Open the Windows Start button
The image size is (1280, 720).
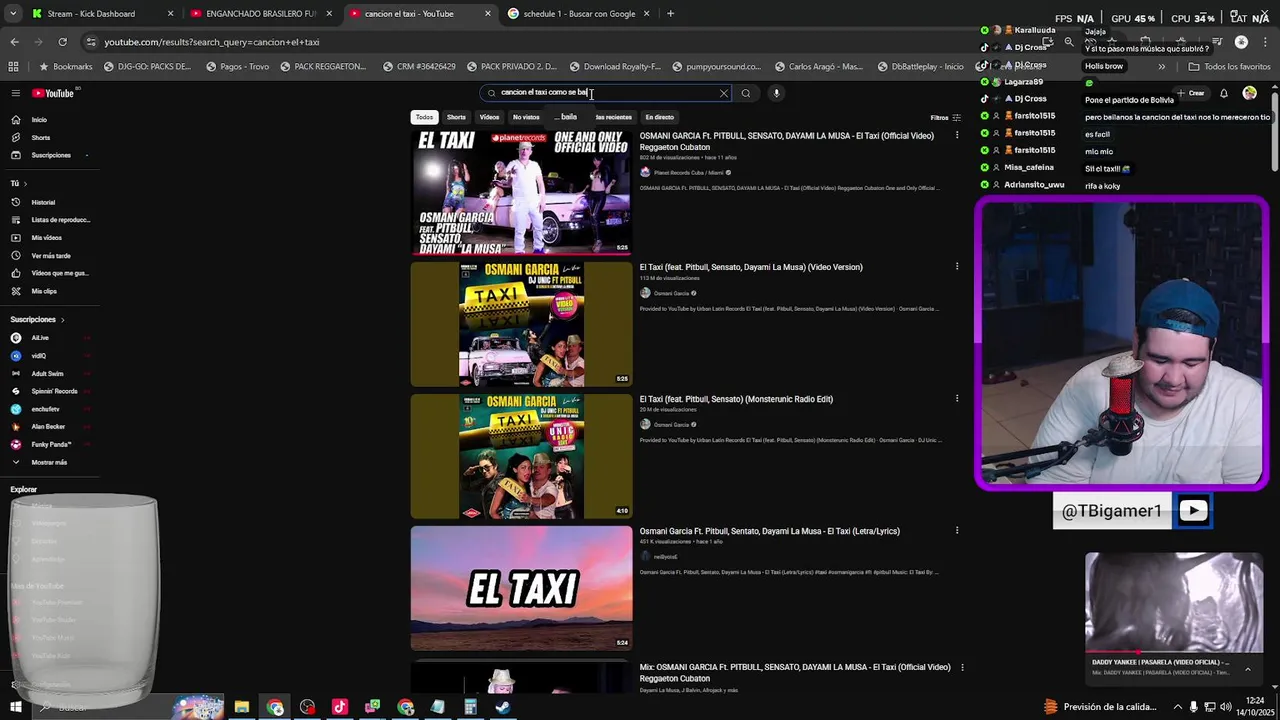16,707
